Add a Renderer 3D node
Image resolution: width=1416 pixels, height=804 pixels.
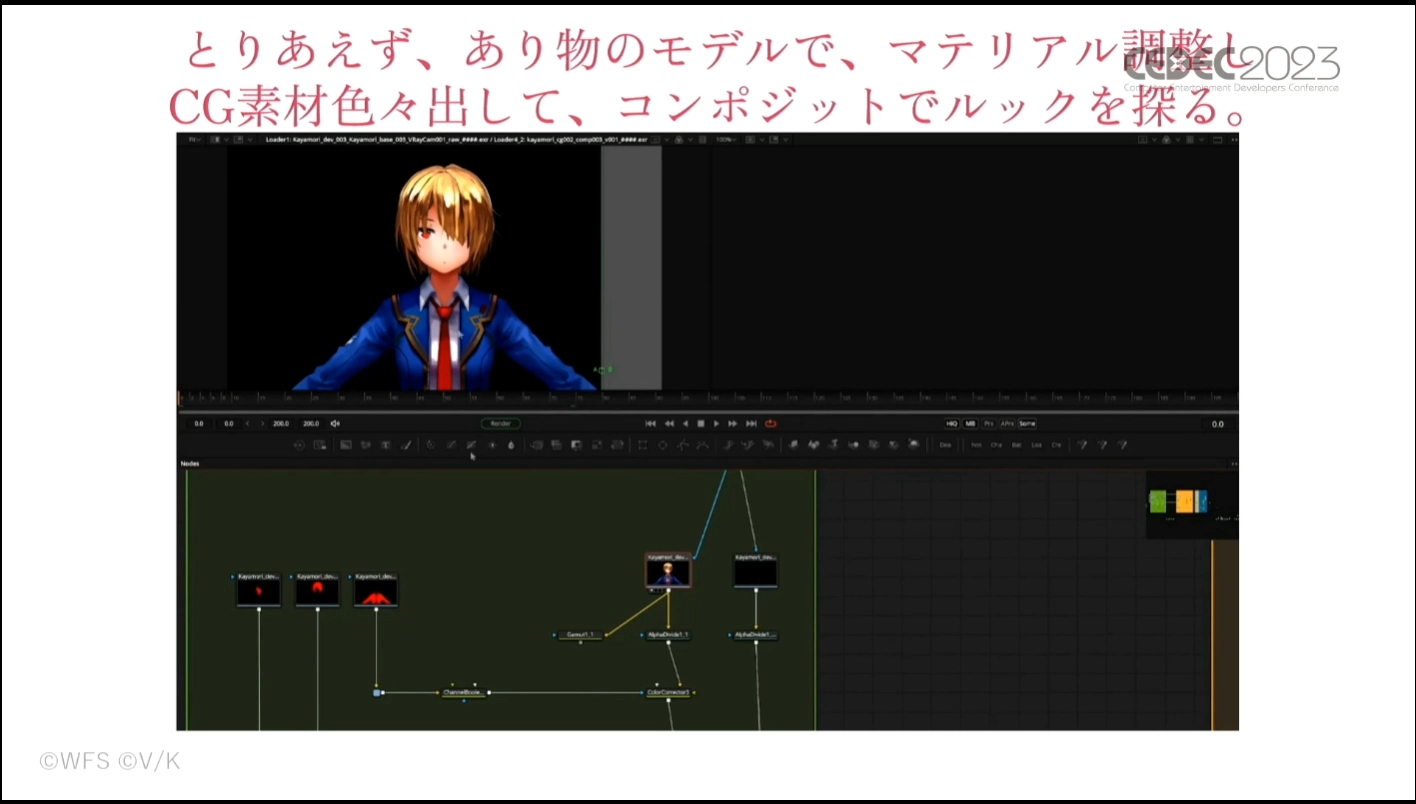pyautogui.click(x=914, y=445)
